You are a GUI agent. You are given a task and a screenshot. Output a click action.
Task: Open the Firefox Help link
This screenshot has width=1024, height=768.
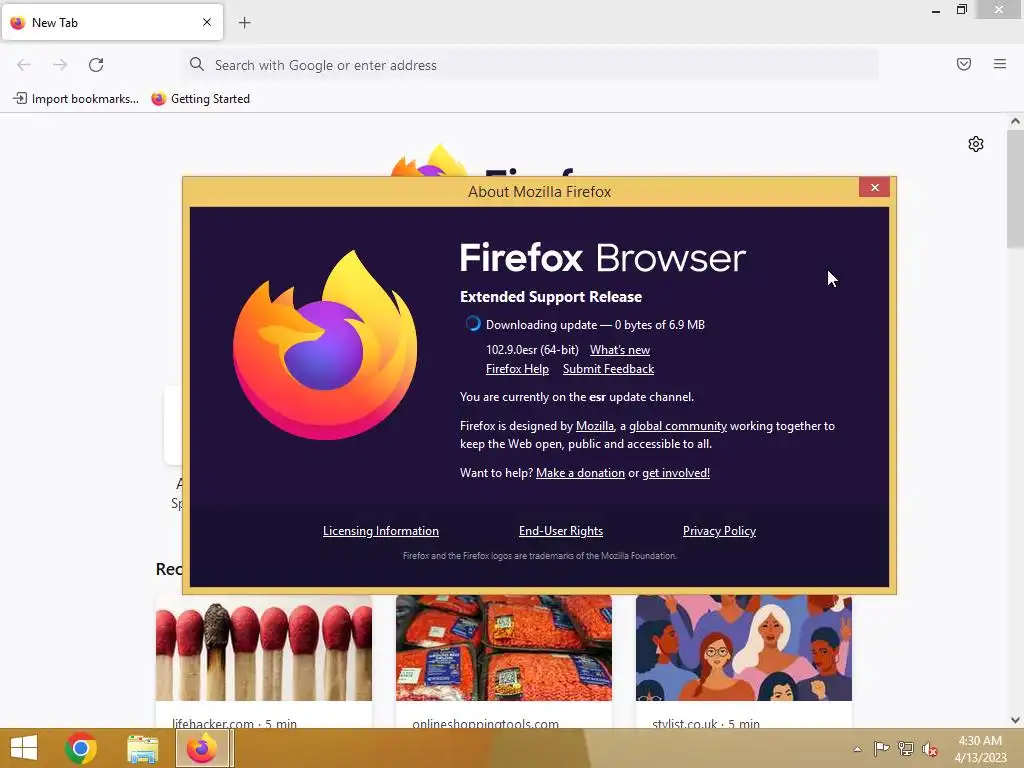517,369
